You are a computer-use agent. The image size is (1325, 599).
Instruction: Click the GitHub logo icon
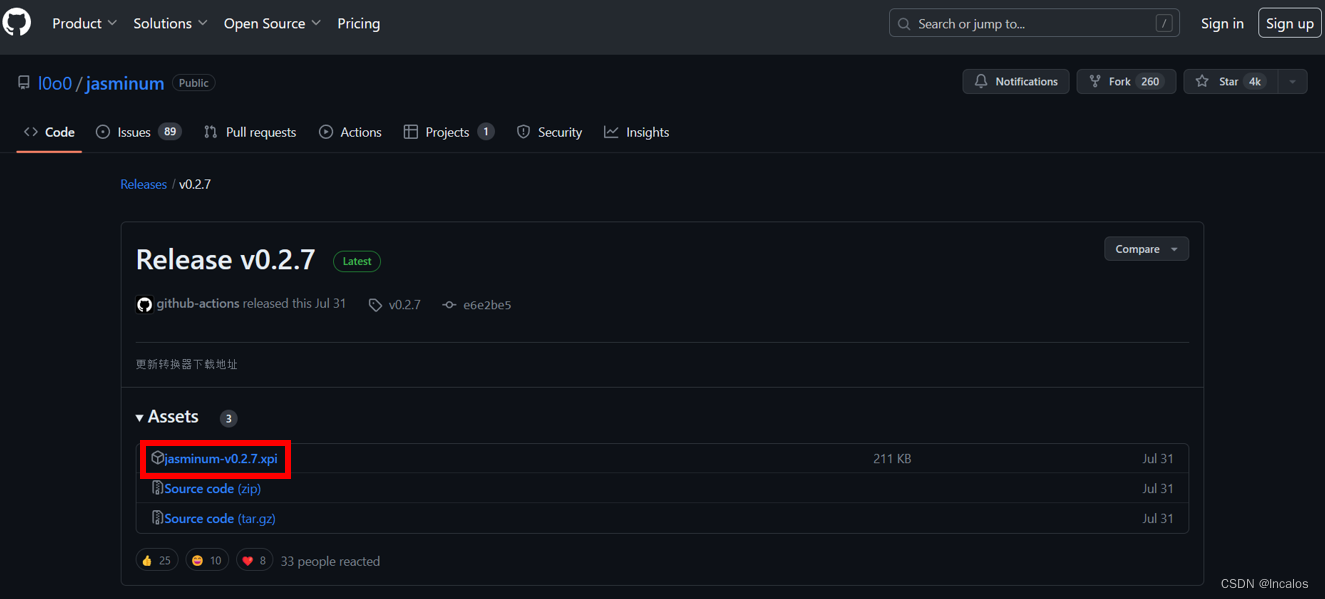(16, 23)
